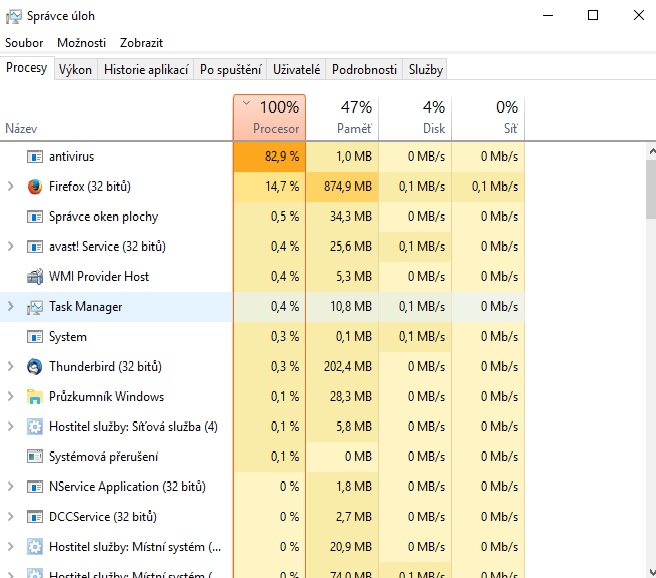656x578 pixels.
Task: Expand the Task Manager process group
Action: tap(11, 307)
